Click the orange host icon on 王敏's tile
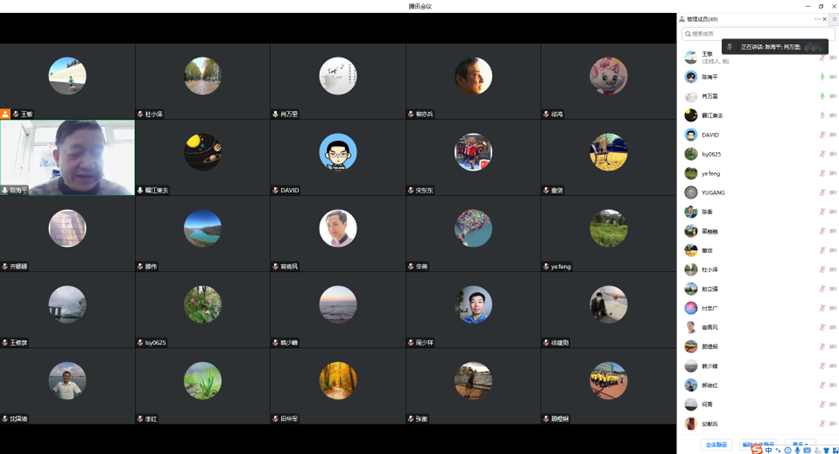This screenshot has width=839, height=454. coord(5,114)
